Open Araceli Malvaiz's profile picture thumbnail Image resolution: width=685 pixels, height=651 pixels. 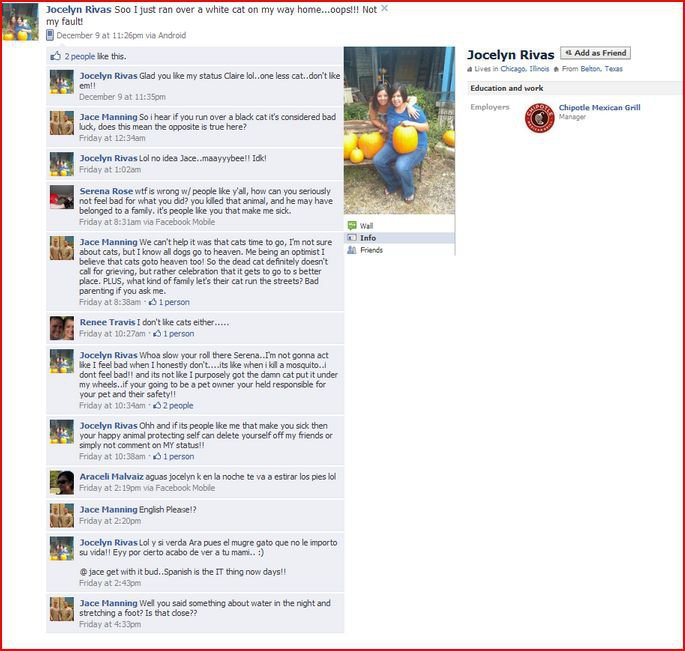click(x=62, y=482)
